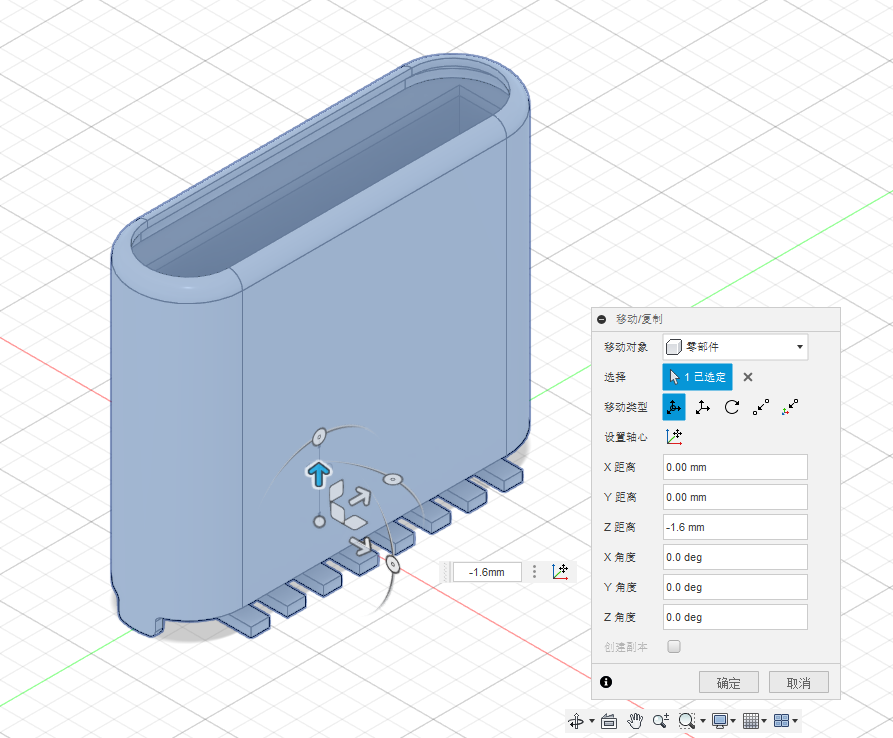Click the X 距离 input field
The height and width of the screenshot is (738, 893).
click(x=735, y=467)
